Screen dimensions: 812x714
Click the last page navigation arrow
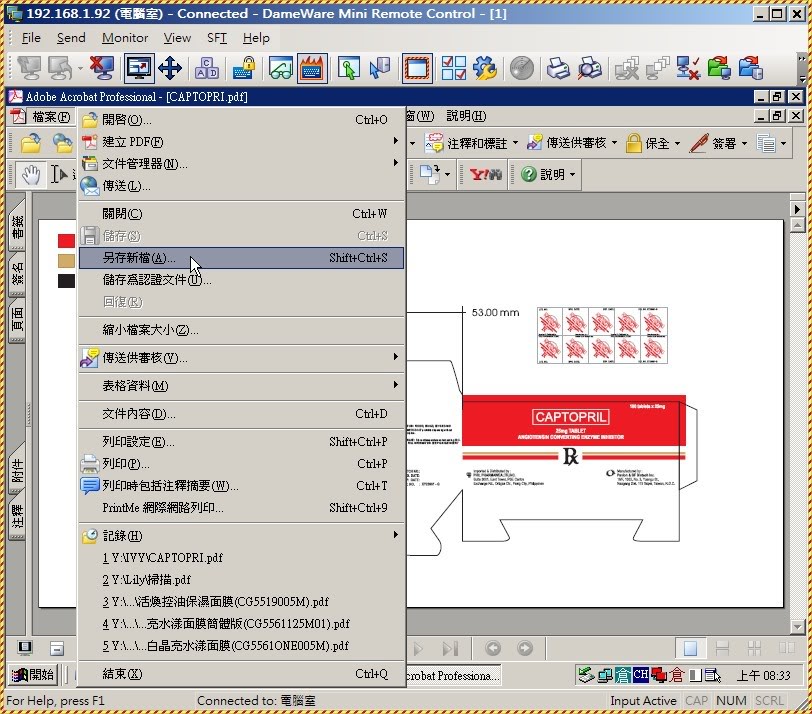[x=450, y=648]
